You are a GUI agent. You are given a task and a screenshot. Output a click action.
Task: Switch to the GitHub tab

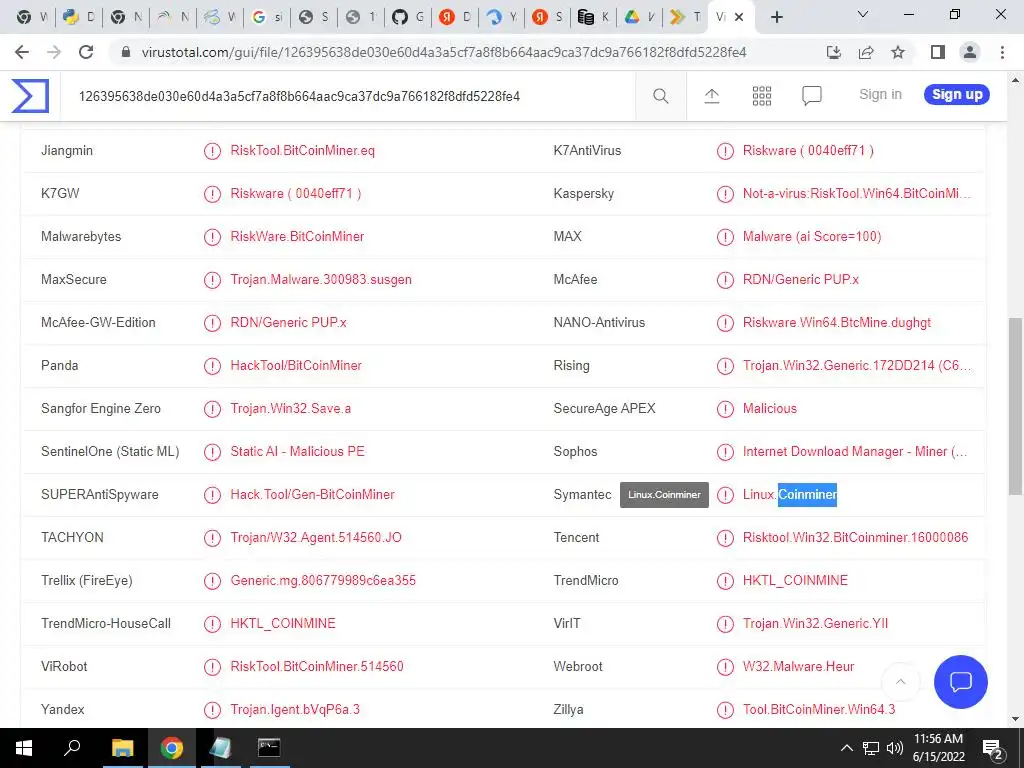point(408,17)
